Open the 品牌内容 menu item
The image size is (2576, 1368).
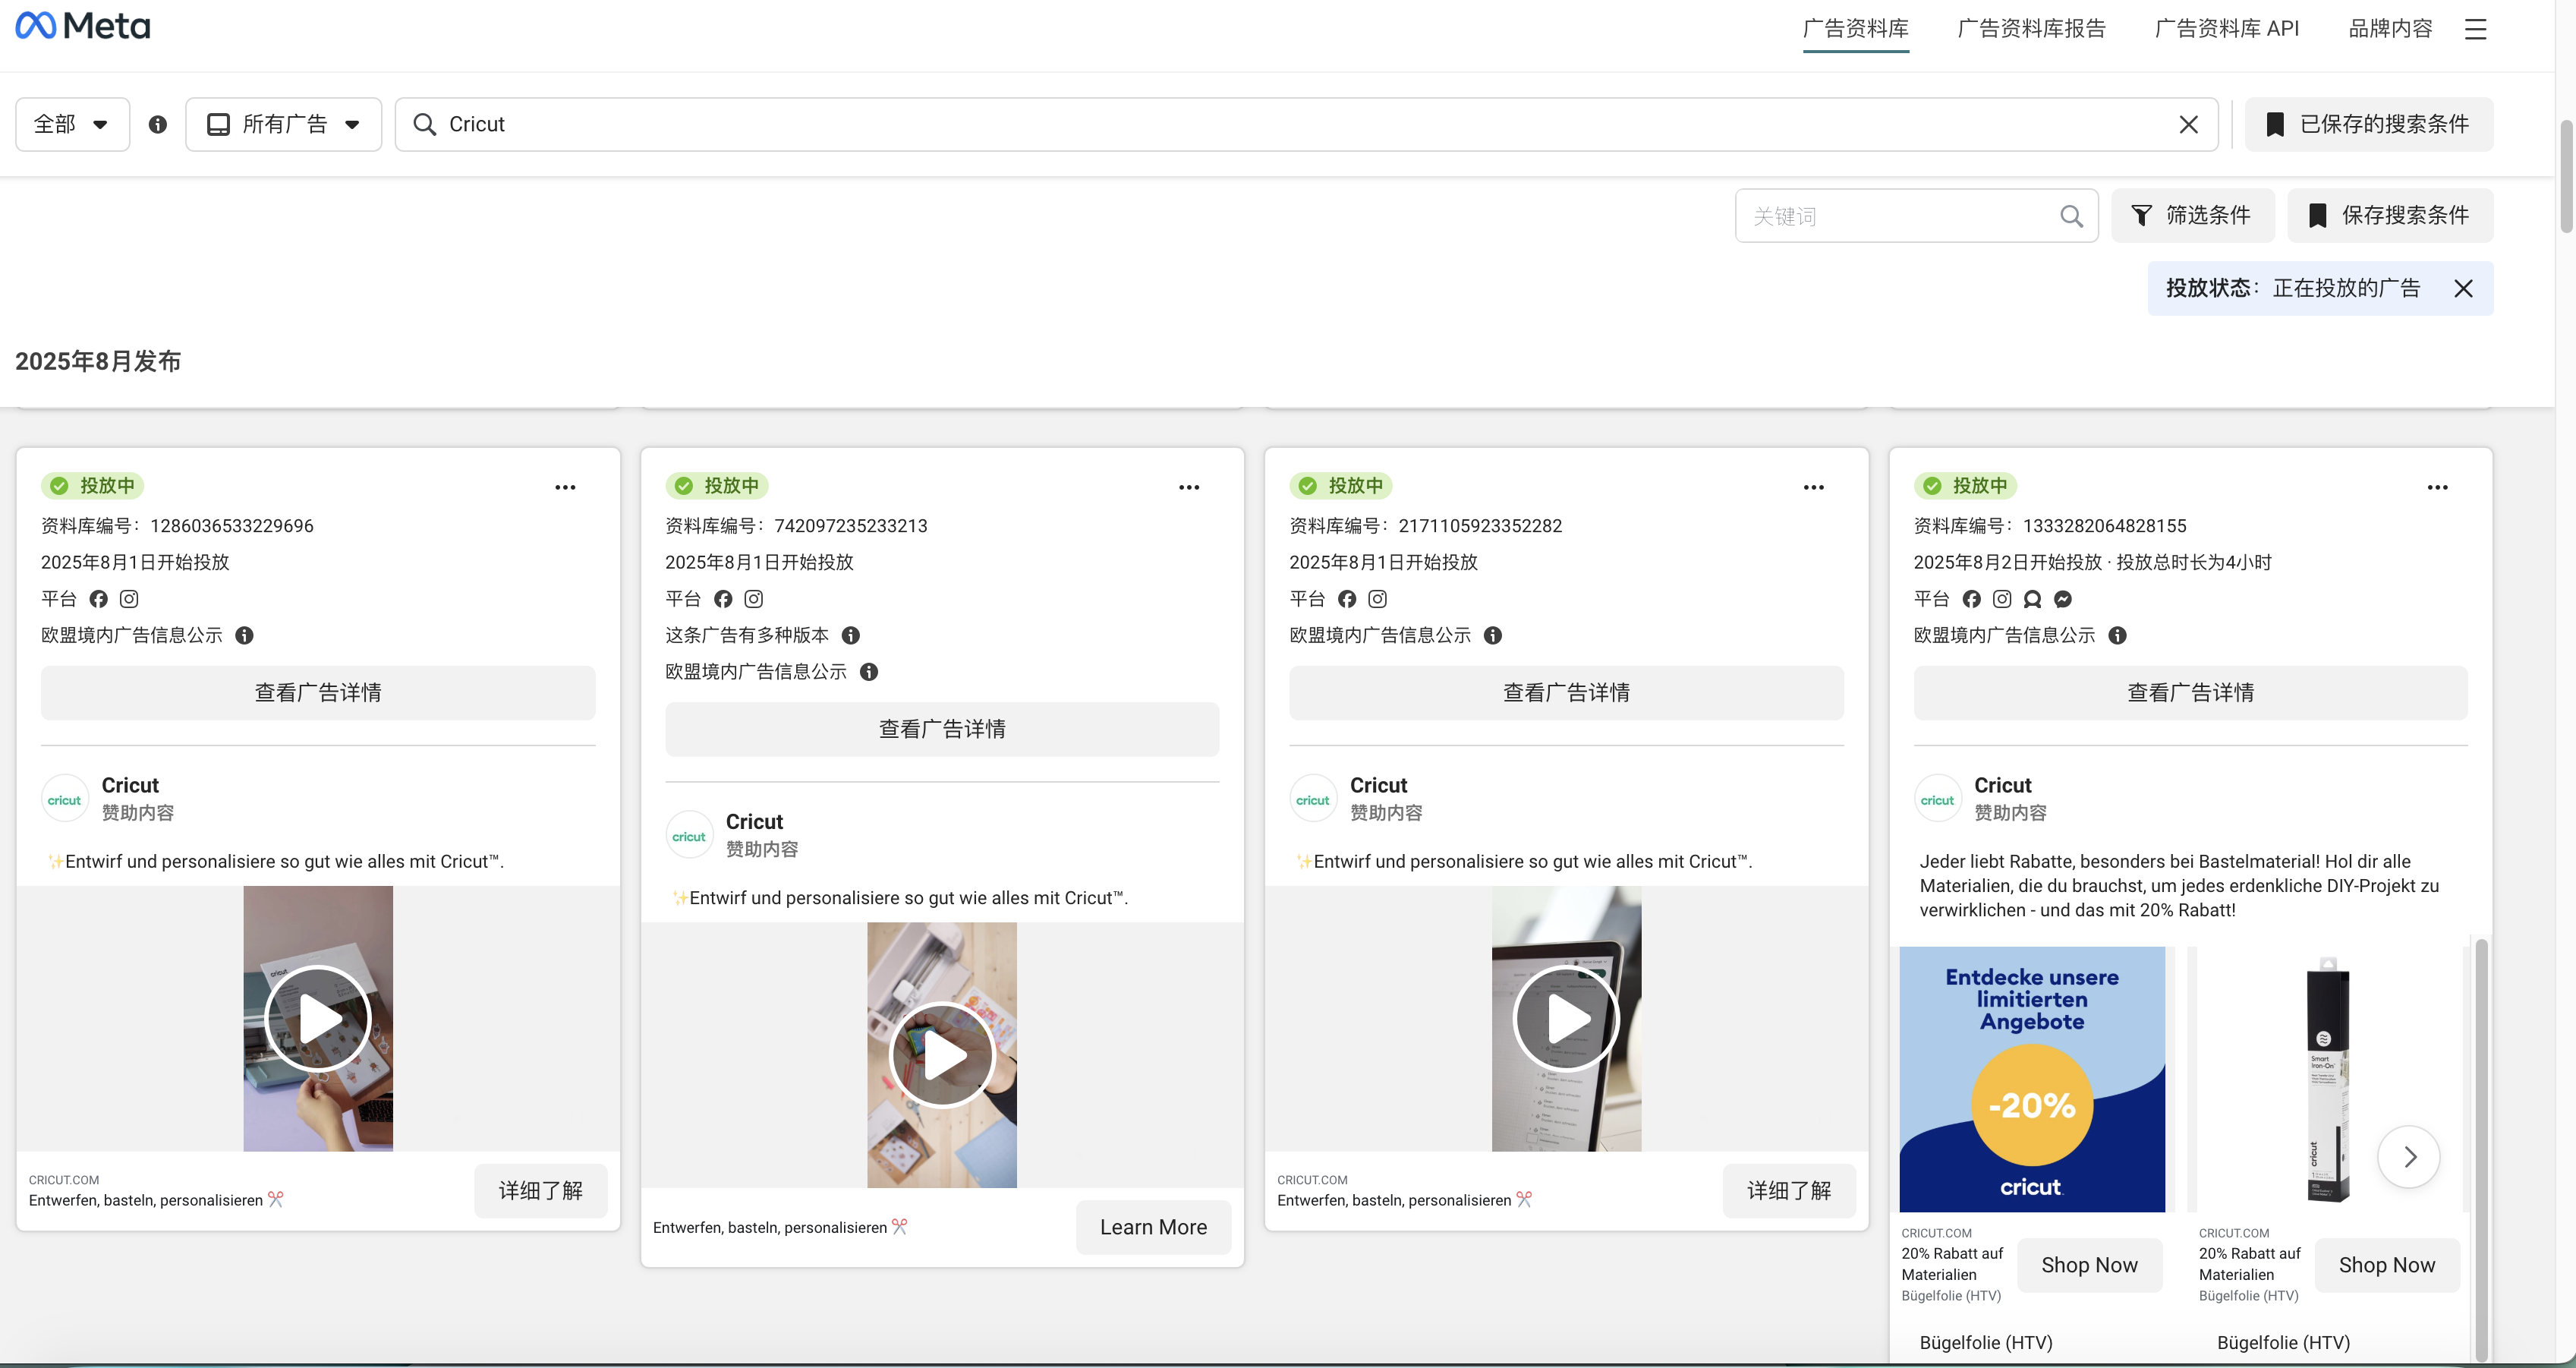tap(2391, 28)
